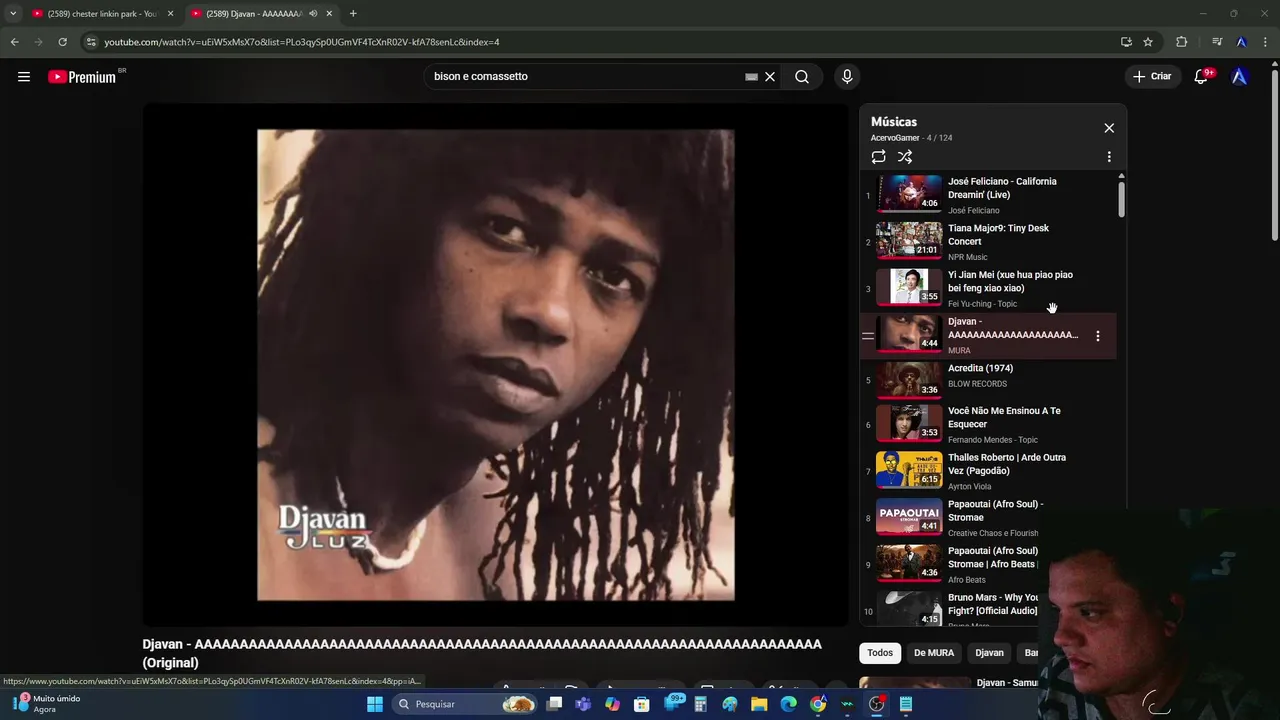
Task: Click the YouTube search input field
Action: [x=585, y=76]
